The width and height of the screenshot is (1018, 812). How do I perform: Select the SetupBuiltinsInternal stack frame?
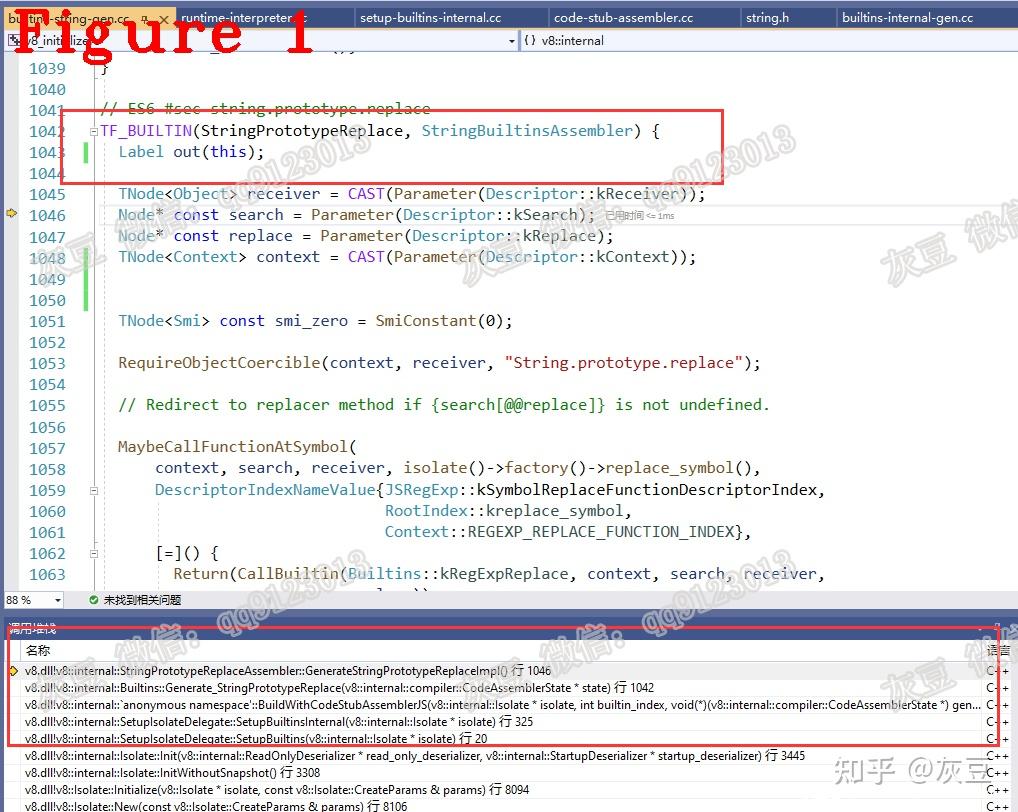pos(279,722)
